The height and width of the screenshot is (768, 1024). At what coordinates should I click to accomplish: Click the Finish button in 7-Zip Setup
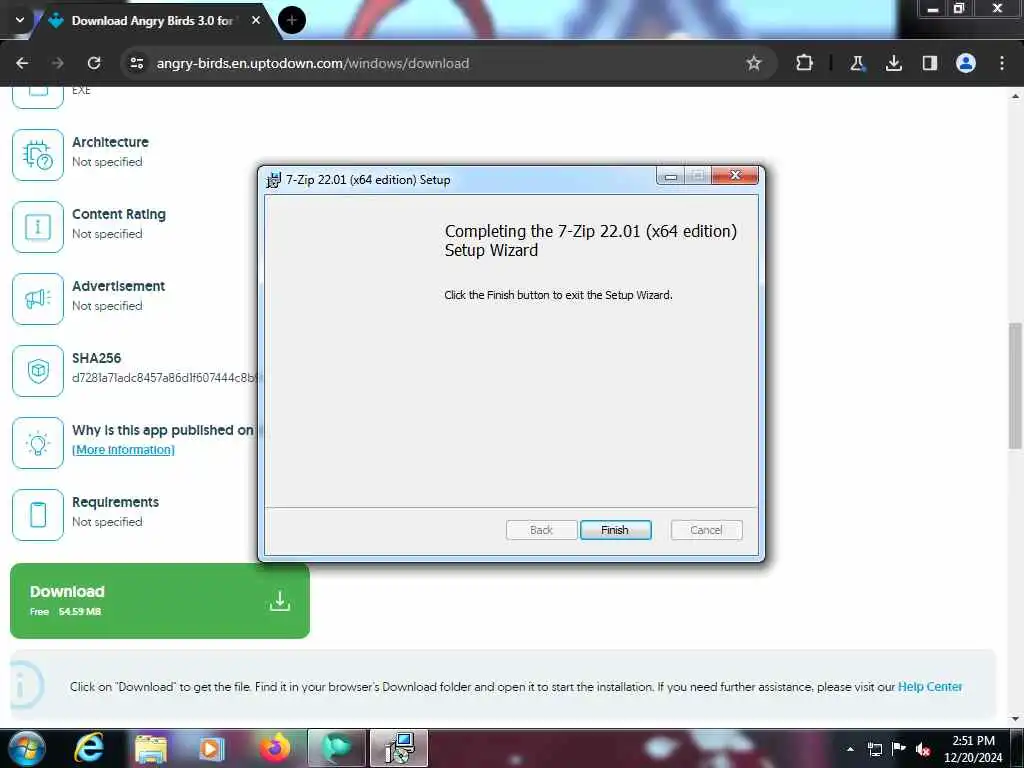pyautogui.click(x=615, y=530)
